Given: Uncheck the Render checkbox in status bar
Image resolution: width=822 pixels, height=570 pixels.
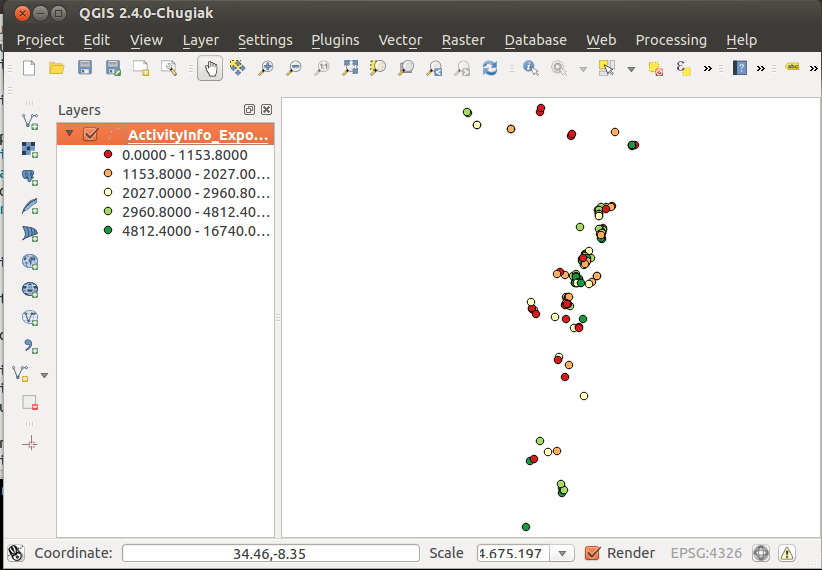Looking at the screenshot, I should click(x=592, y=553).
